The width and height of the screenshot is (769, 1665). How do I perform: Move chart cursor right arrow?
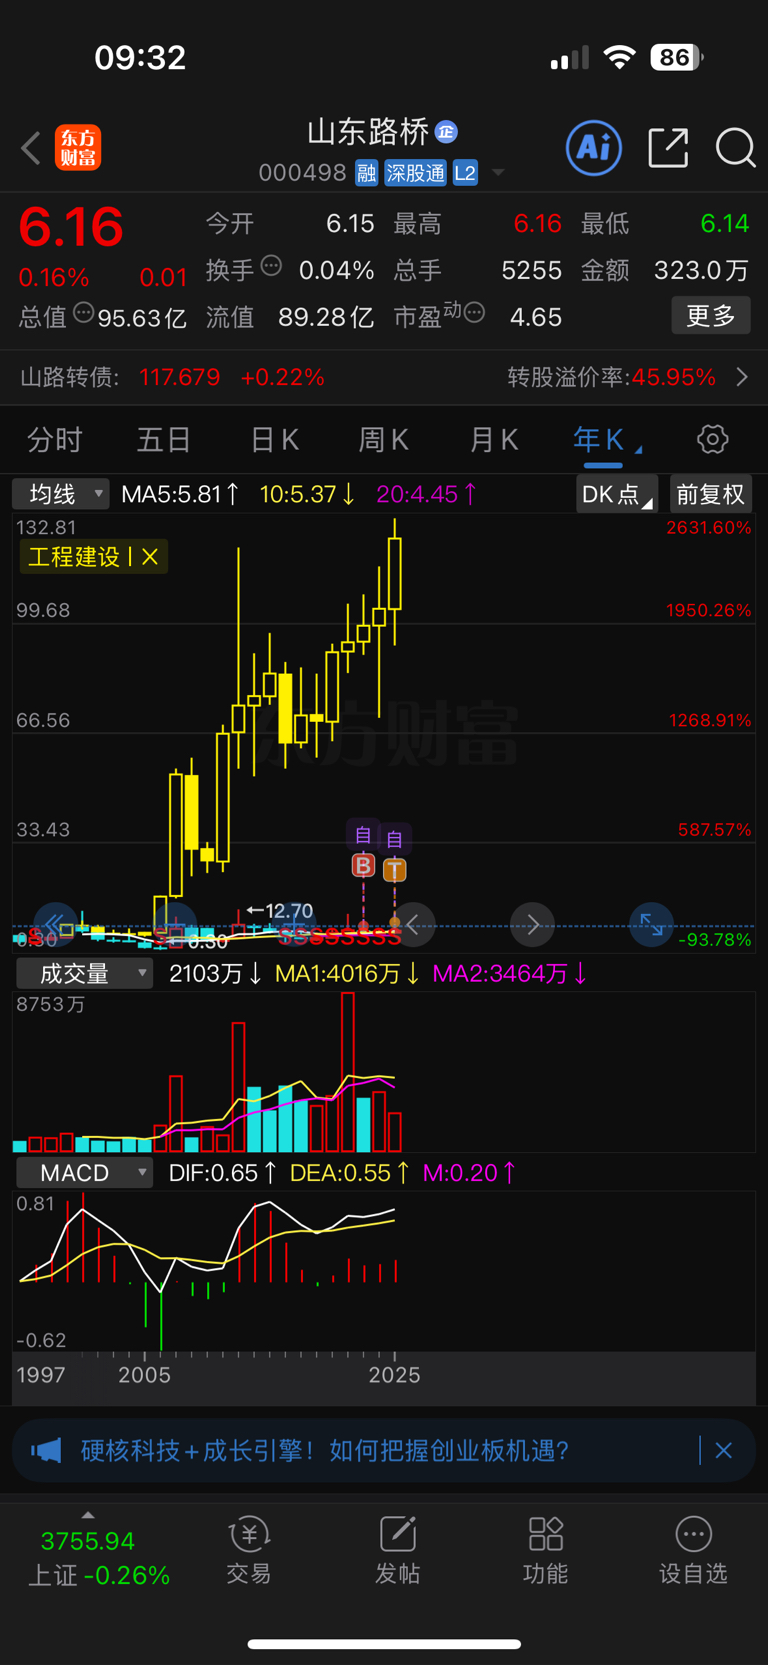pos(532,924)
